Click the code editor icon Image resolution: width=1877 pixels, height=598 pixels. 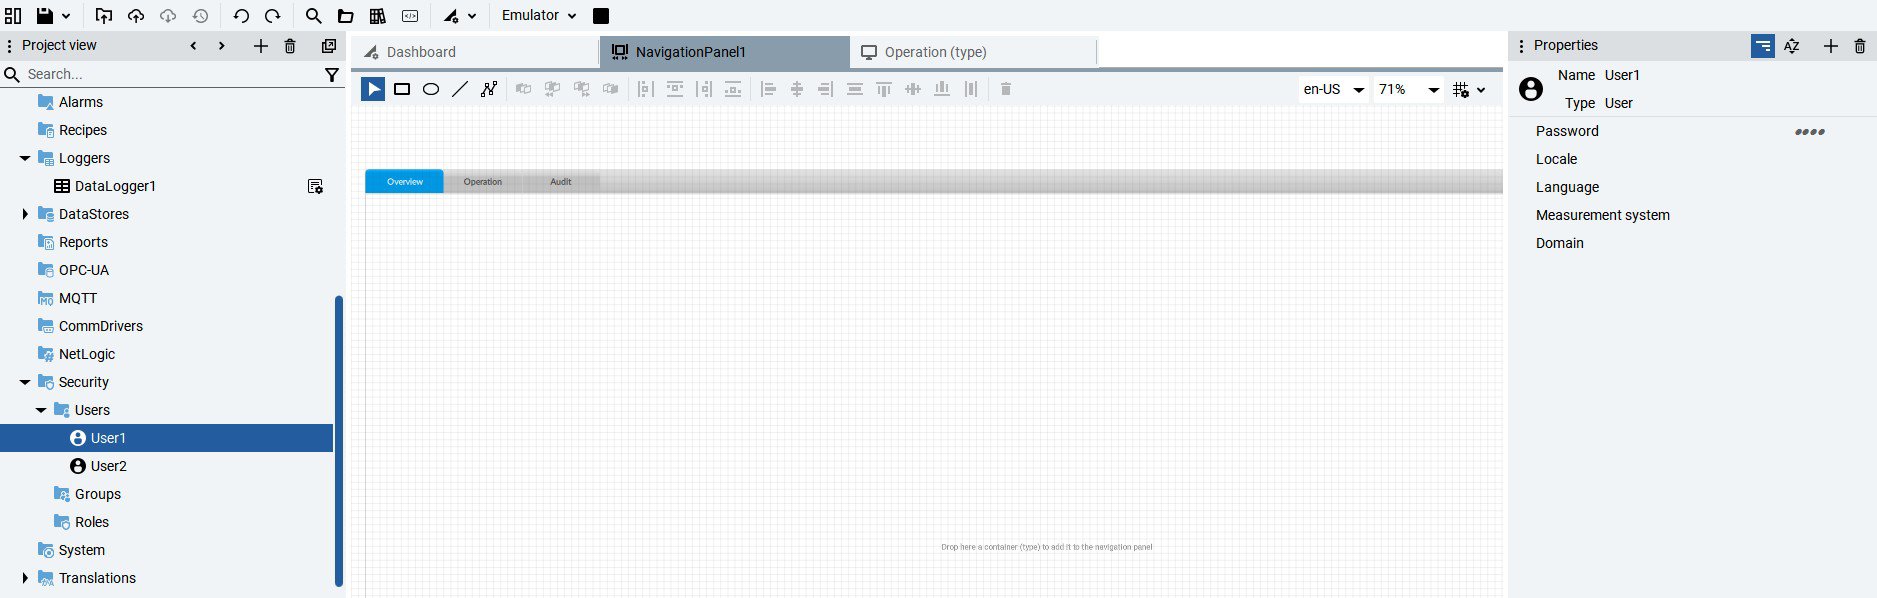[x=410, y=16]
